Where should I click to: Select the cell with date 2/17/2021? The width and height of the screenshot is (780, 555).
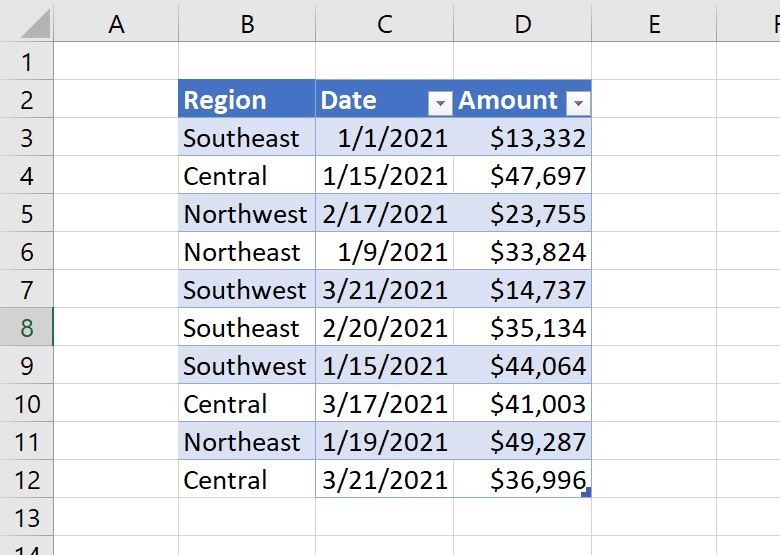(384, 214)
